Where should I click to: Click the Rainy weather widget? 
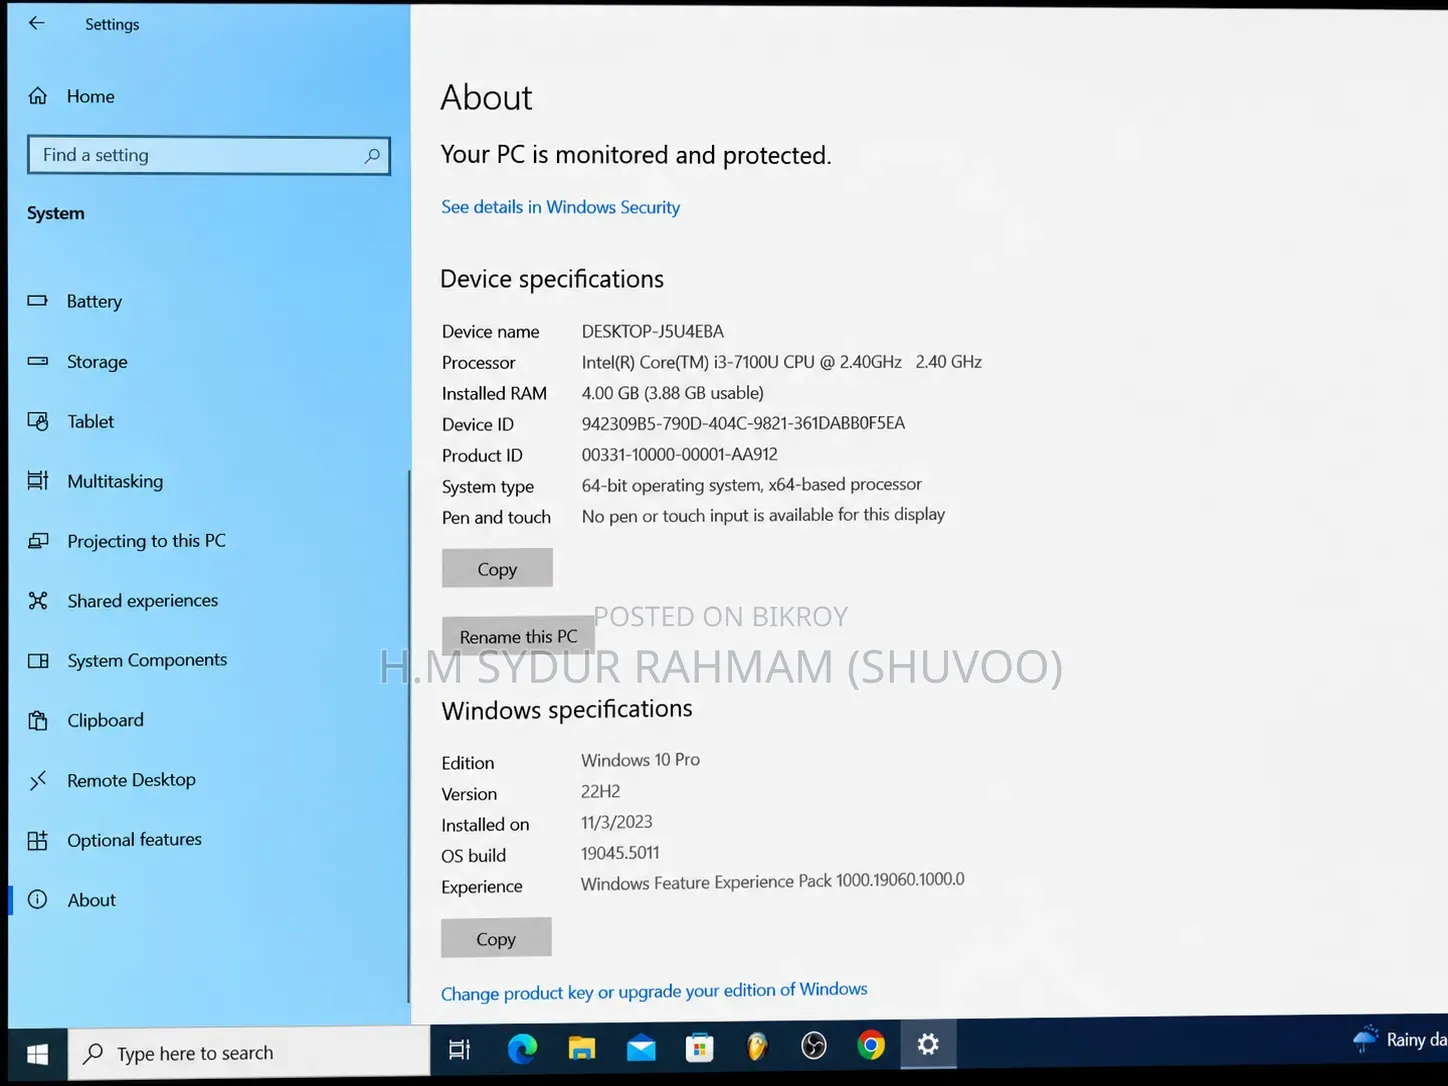coord(1399,1040)
